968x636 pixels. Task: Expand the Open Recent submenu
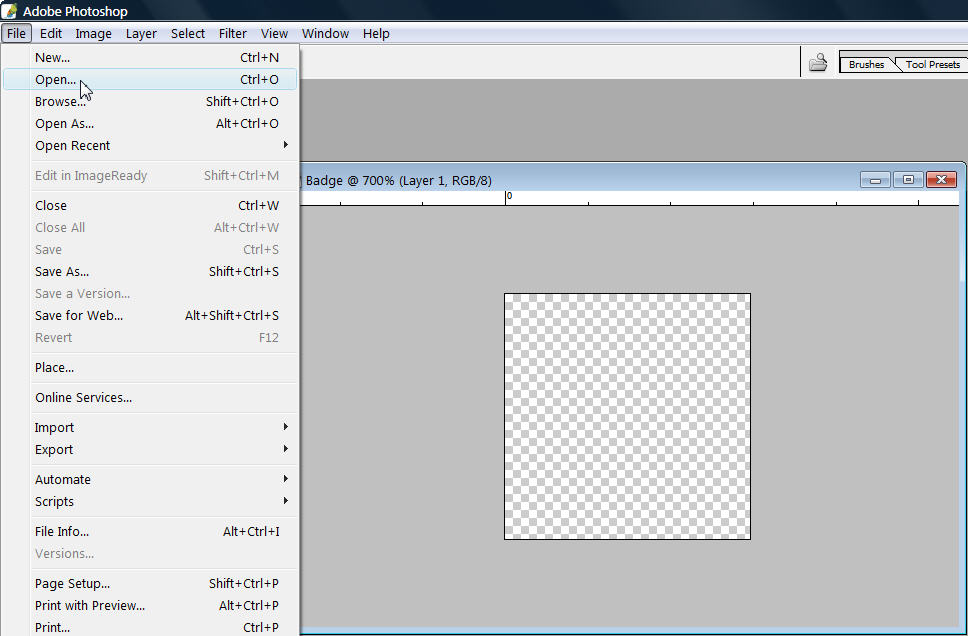[150, 145]
